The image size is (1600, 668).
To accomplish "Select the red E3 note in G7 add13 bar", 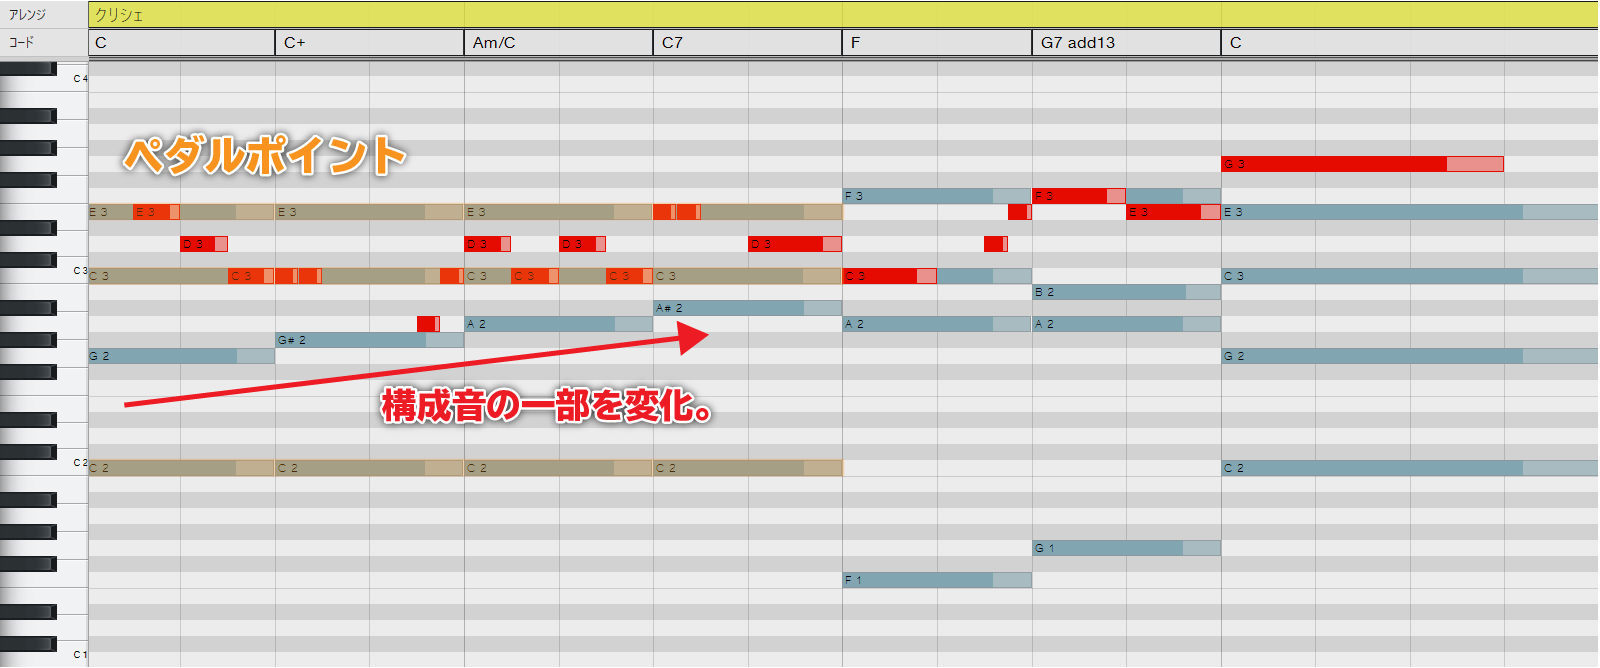I will [x=1173, y=212].
